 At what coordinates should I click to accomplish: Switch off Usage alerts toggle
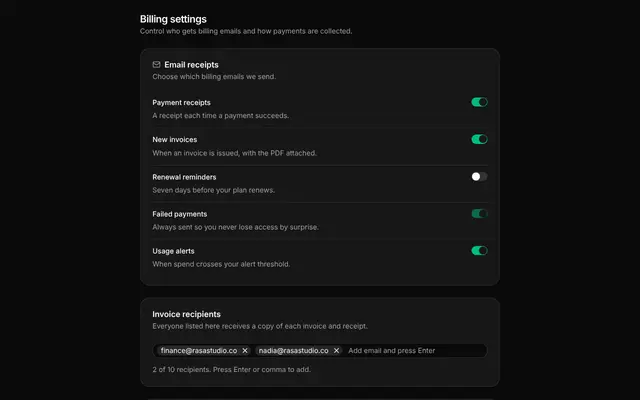[479, 251]
